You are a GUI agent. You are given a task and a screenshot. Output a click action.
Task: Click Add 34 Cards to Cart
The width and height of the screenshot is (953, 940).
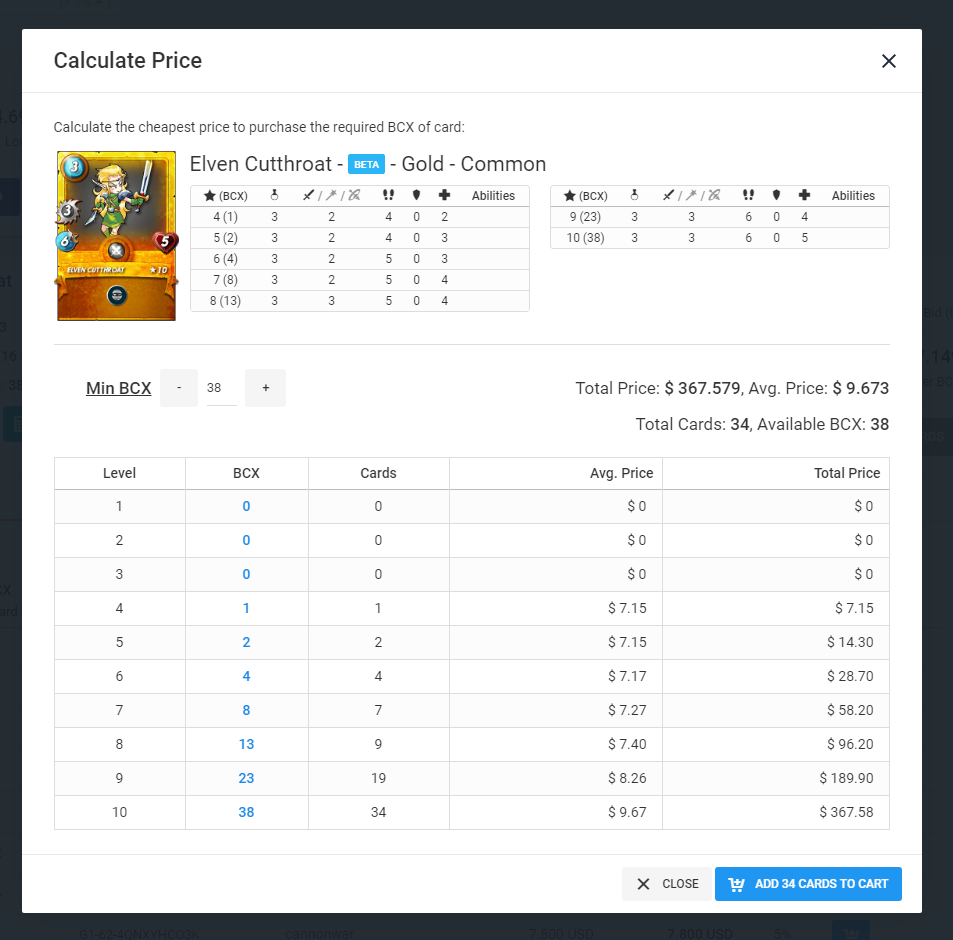click(x=808, y=884)
